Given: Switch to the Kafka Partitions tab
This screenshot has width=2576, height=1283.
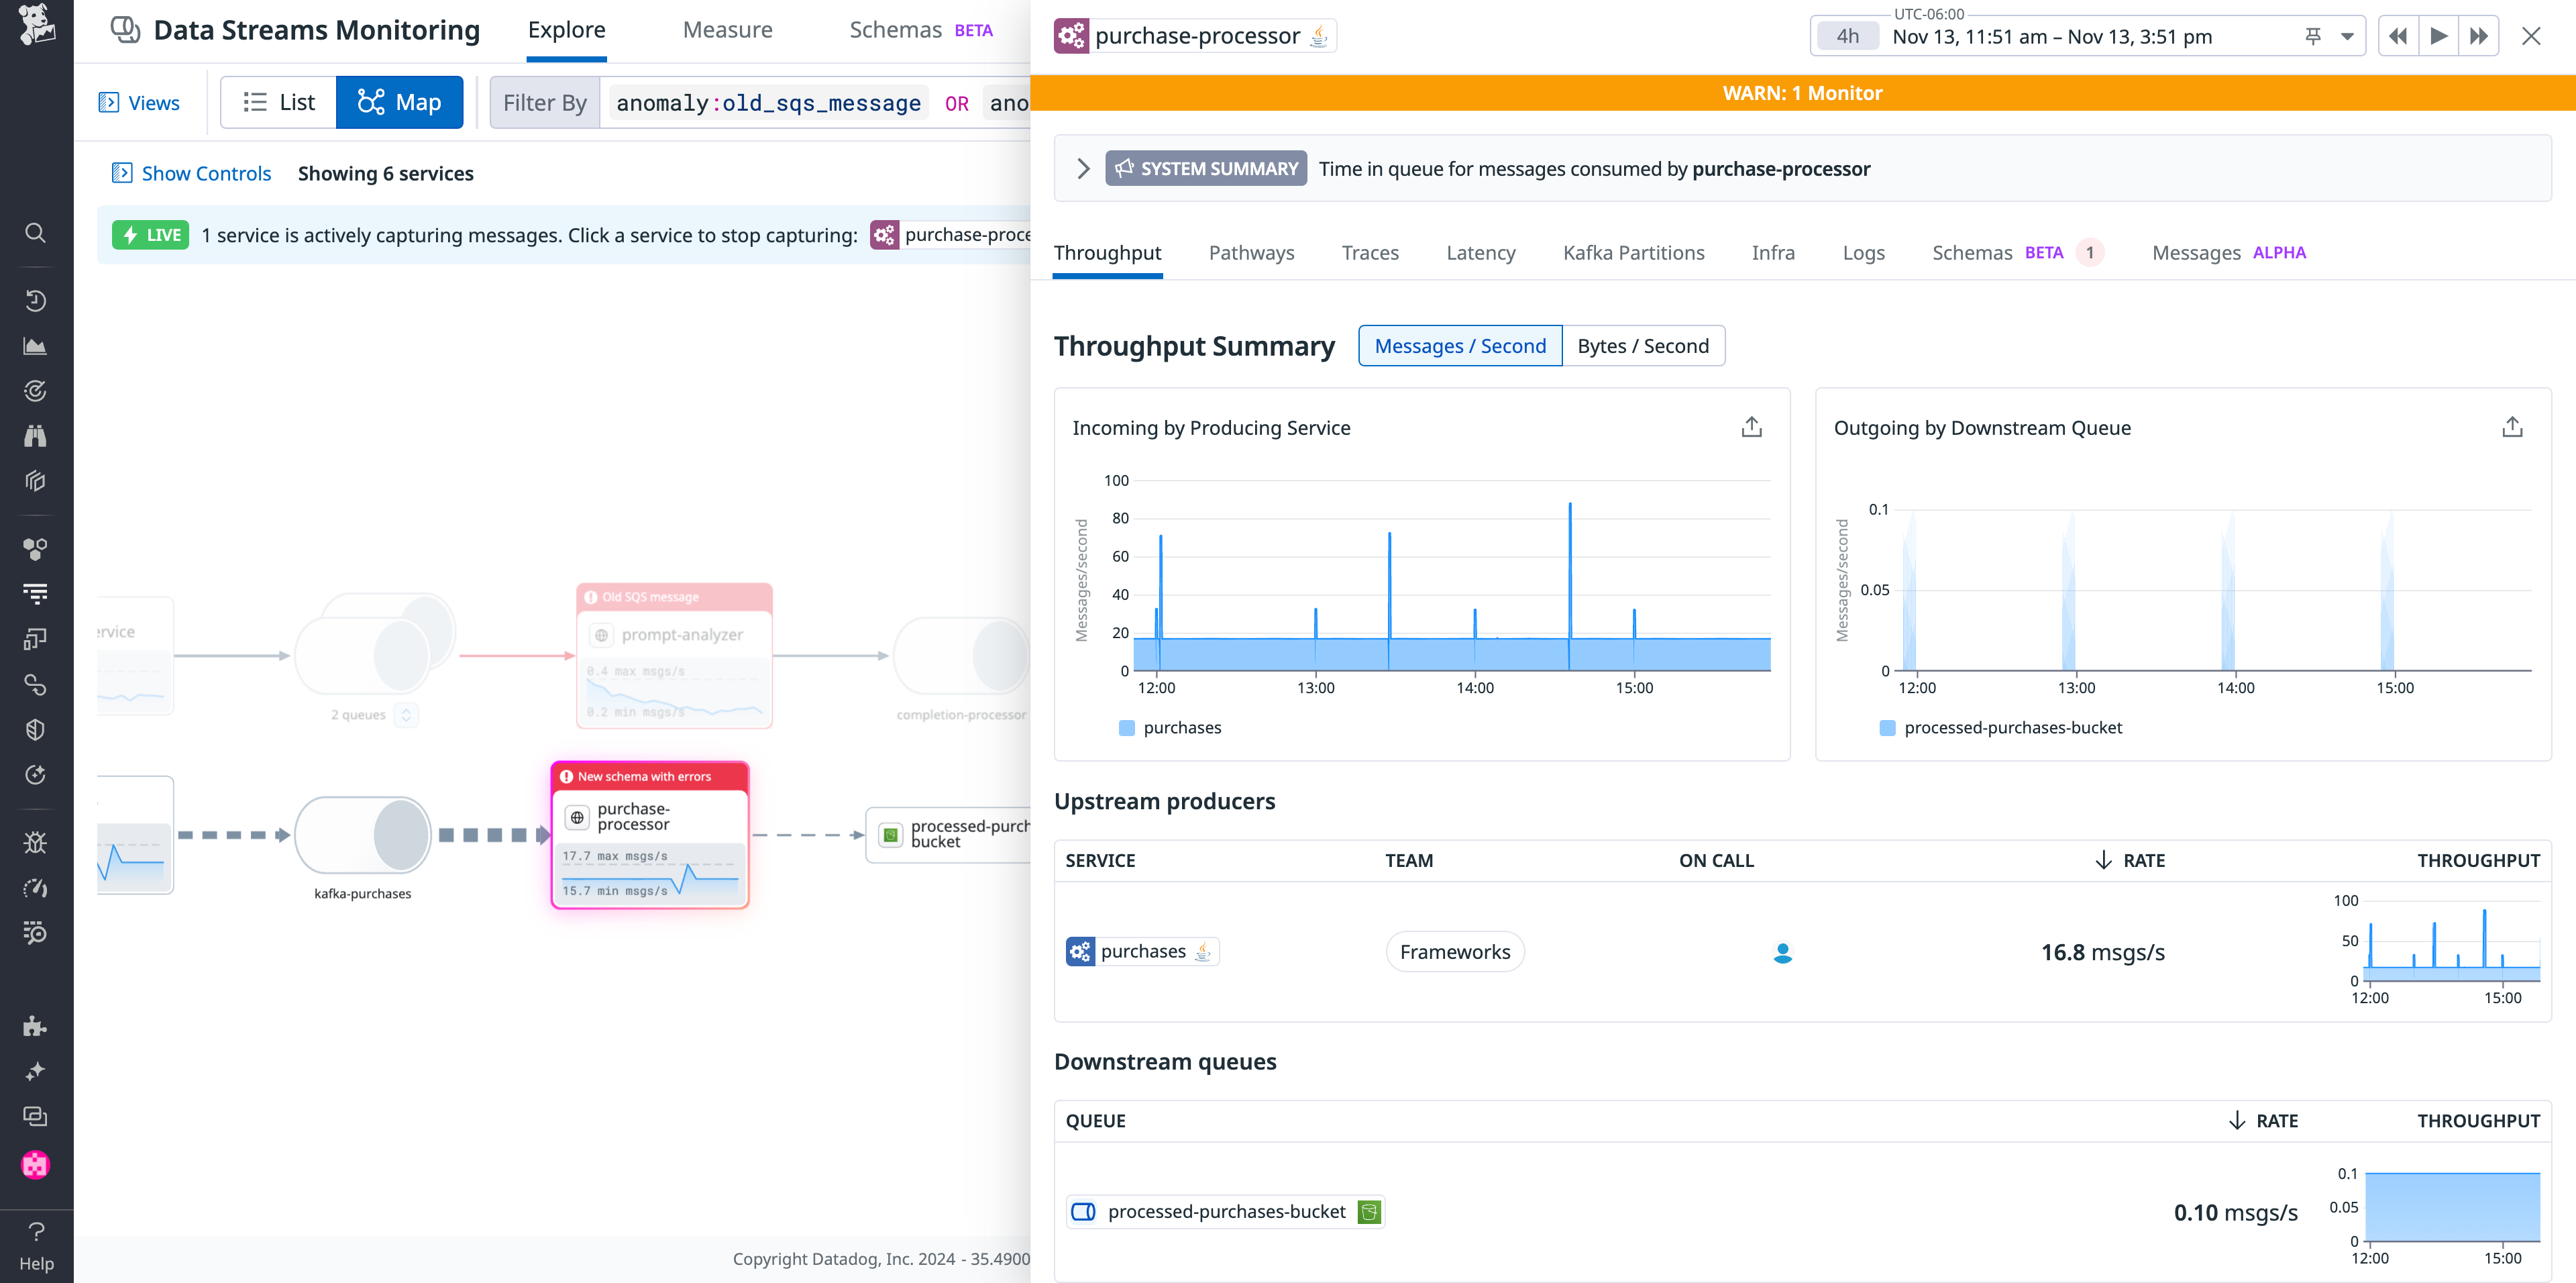Looking at the screenshot, I should click(x=1633, y=253).
